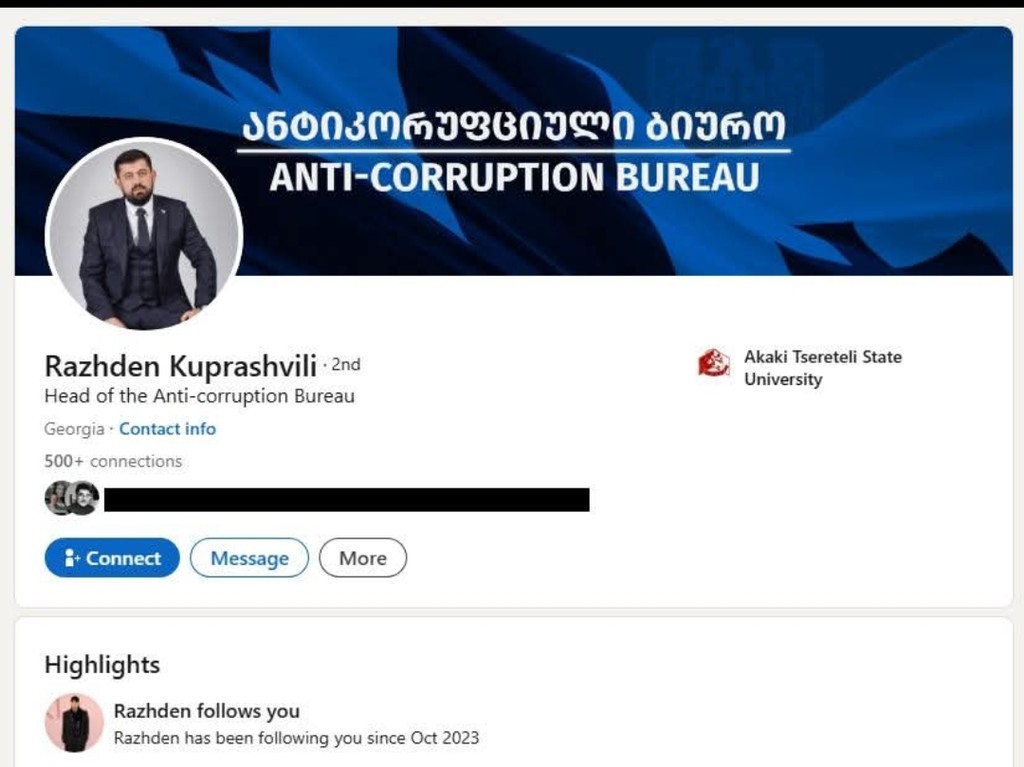Click the Georgian-script banner title
Screen dimensions: 1024x767
click(x=514, y=125)
